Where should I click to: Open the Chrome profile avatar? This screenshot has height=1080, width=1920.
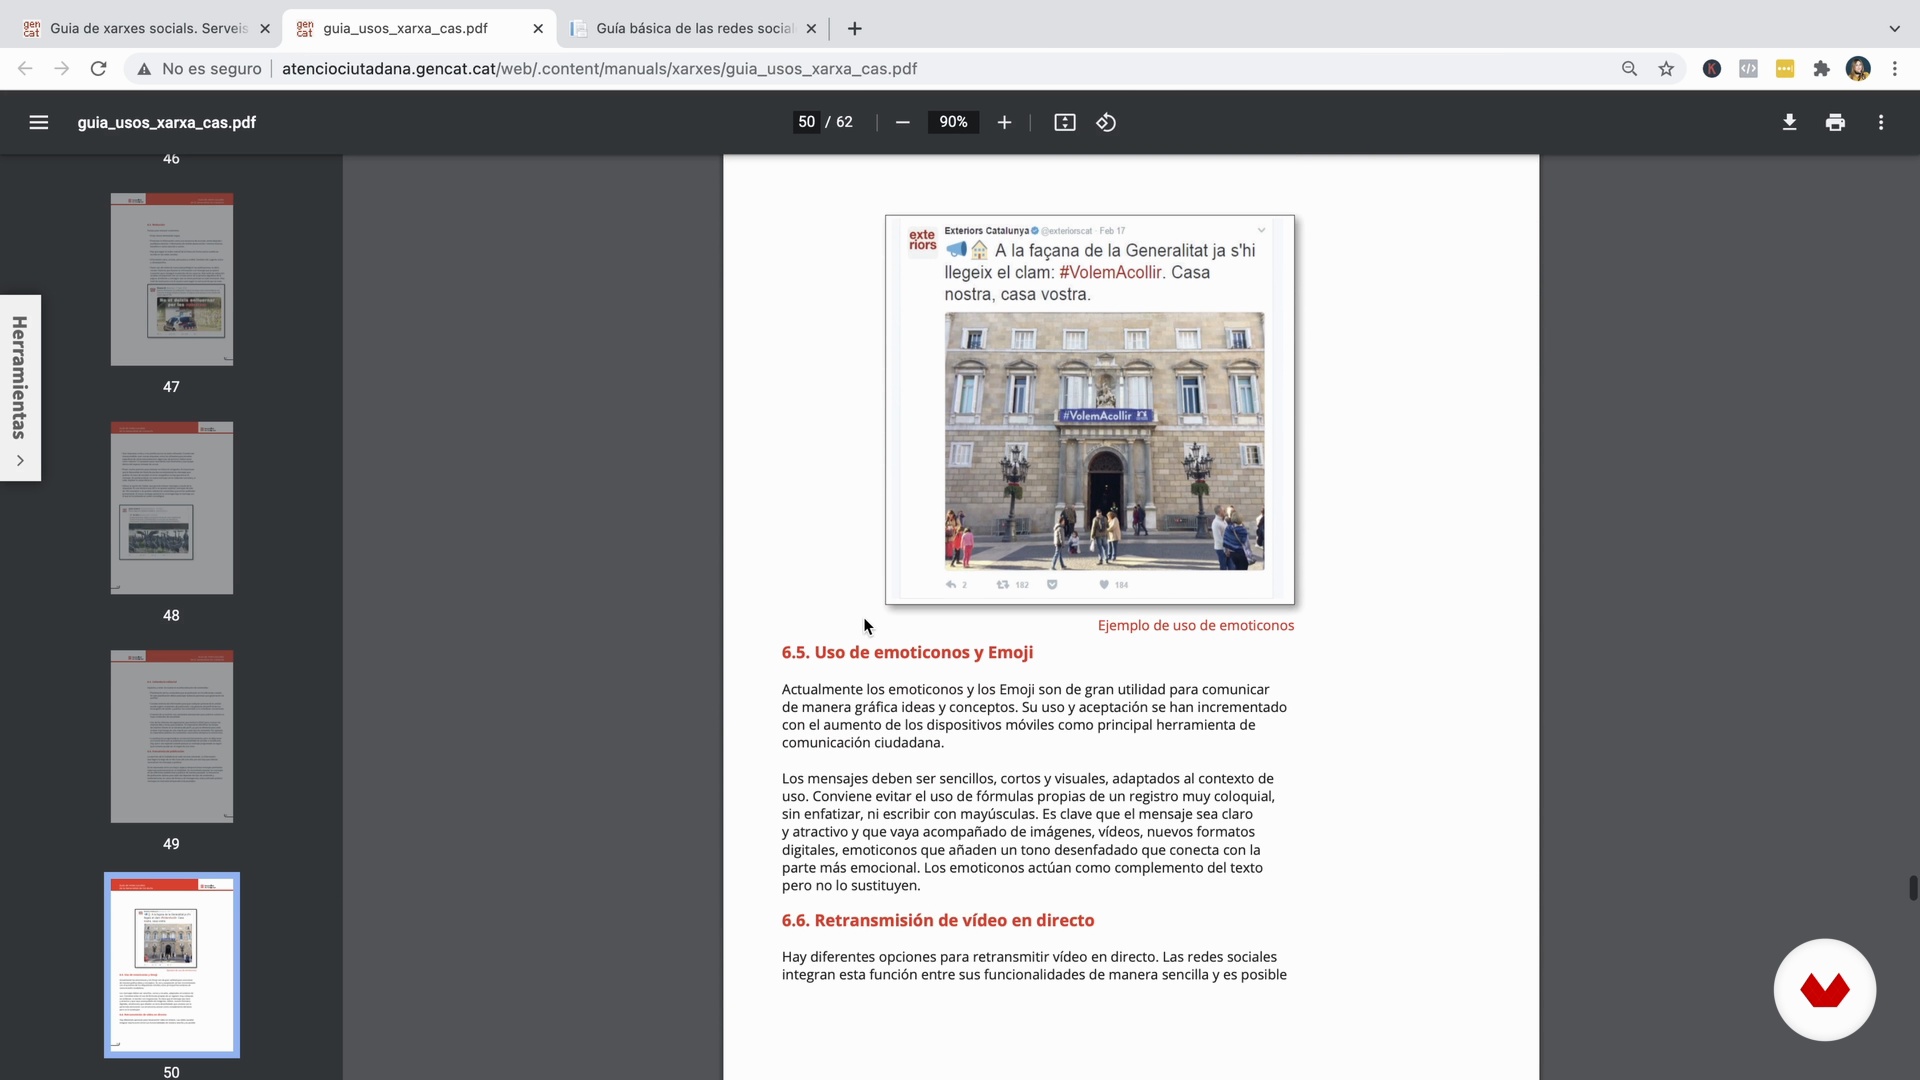(1858, 69)
